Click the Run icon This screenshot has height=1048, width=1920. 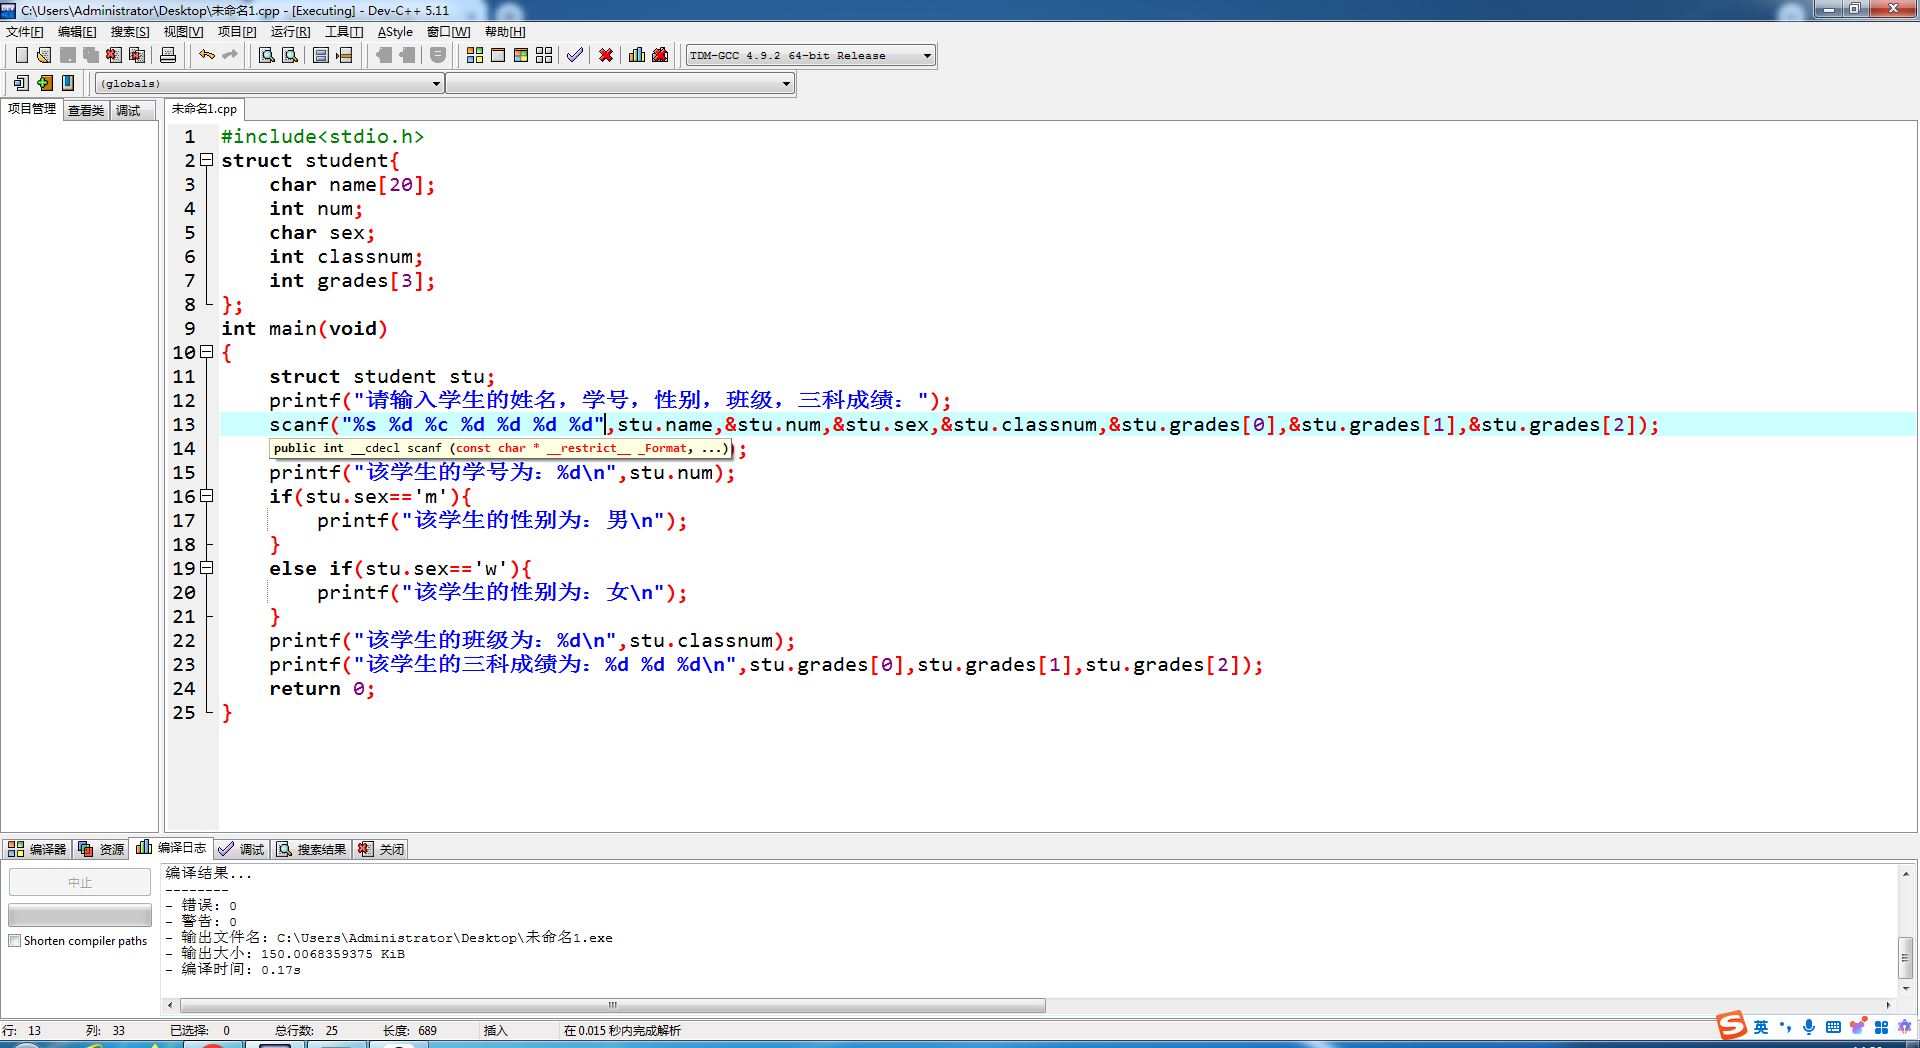tap(498, 55)
